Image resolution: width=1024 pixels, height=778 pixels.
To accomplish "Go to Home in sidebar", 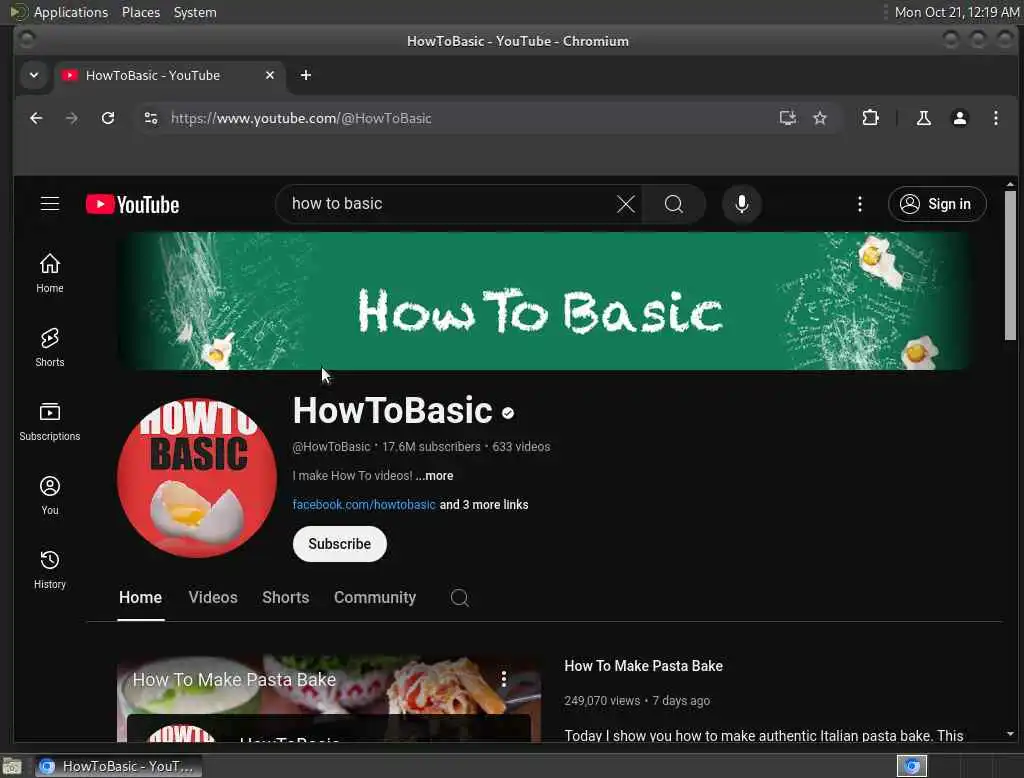I will 50,274.
